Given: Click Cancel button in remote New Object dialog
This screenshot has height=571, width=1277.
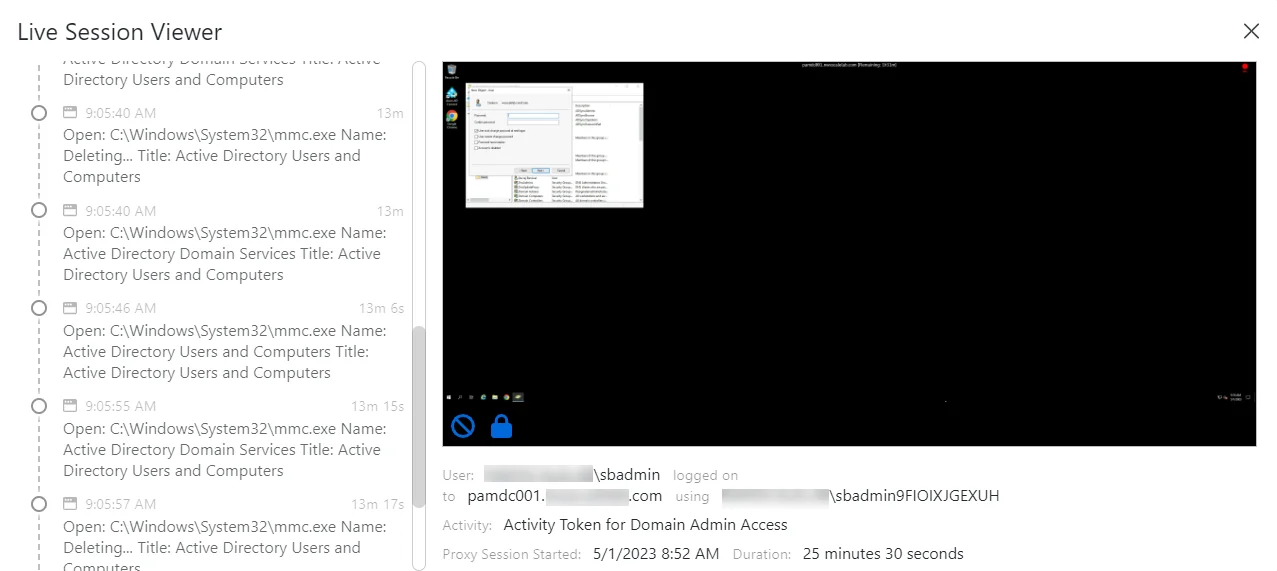Looking at the screenshot, I should (x=561, y=170).
